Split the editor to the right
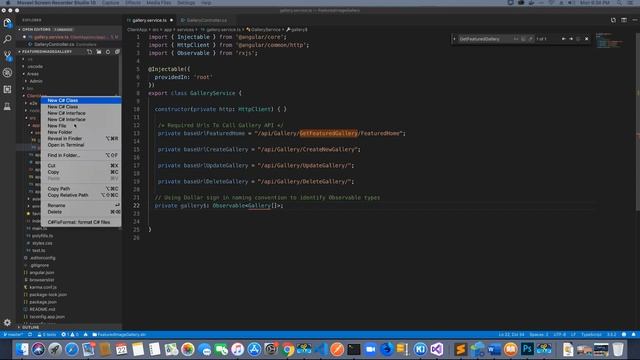 pyautogui.click(x=624, y=20)
